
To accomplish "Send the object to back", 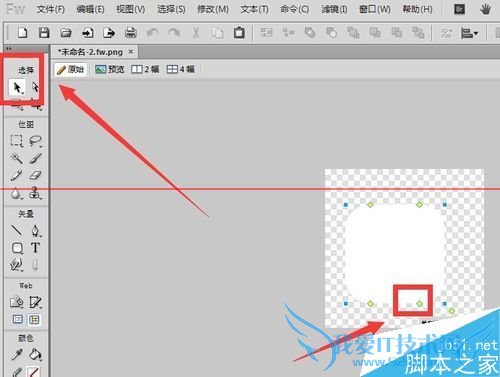I will click(x=418, y=33).
